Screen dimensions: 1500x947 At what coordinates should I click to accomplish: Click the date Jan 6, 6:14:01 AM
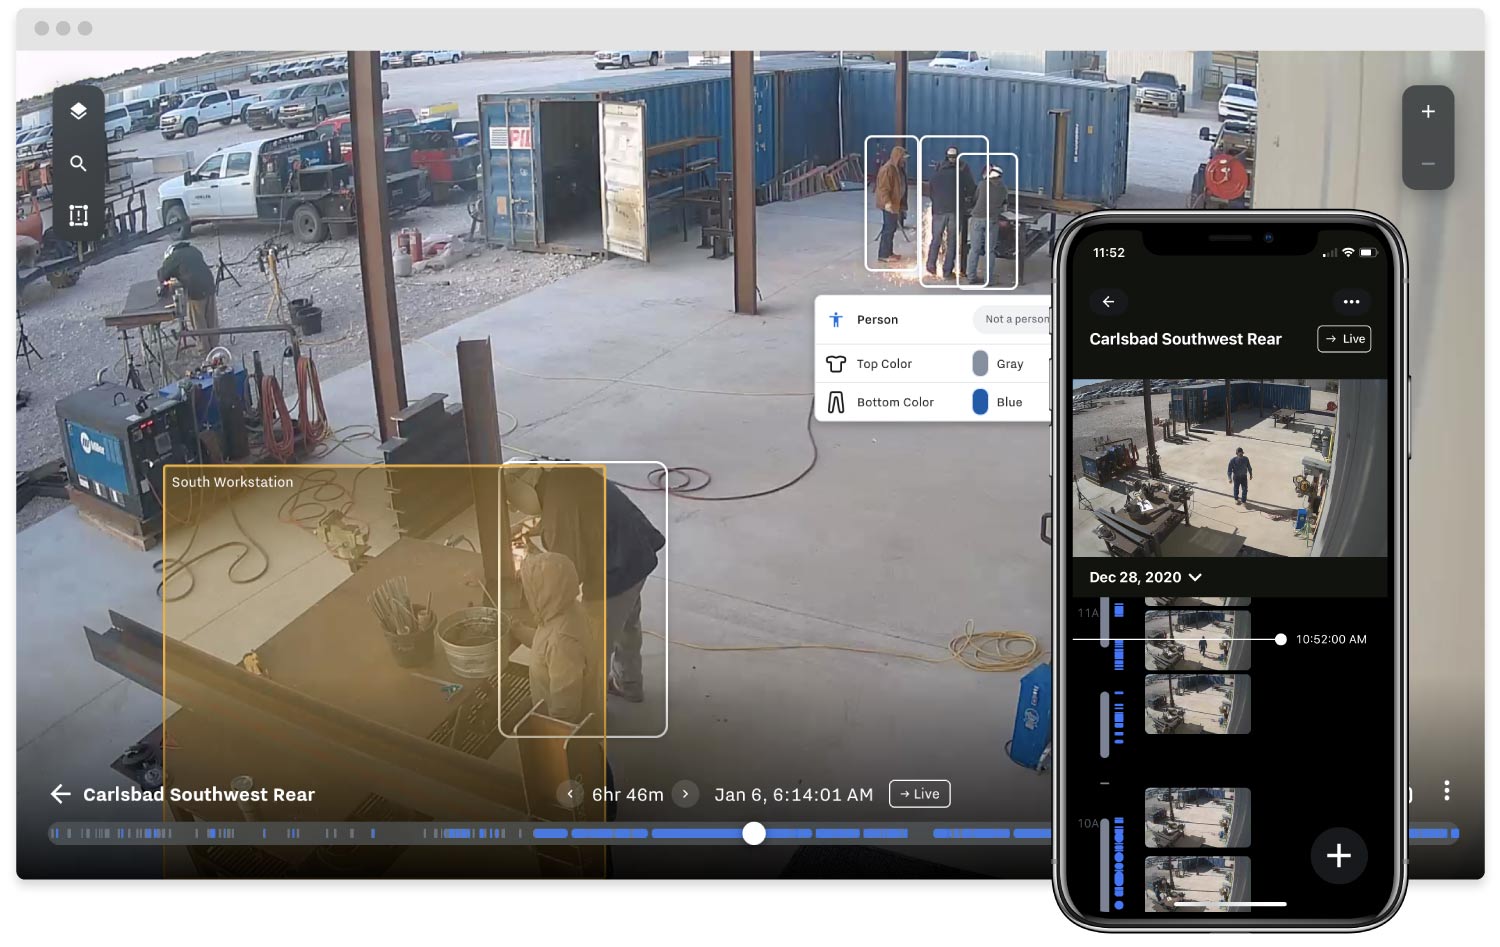794,795
